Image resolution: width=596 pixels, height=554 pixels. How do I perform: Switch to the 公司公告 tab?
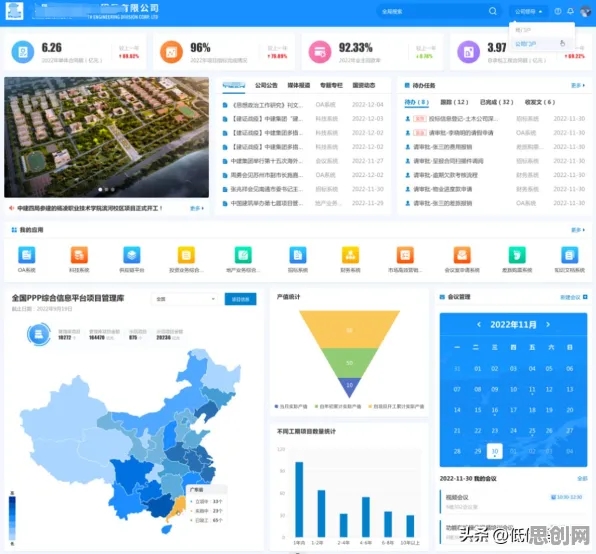(x=266, y=85)
